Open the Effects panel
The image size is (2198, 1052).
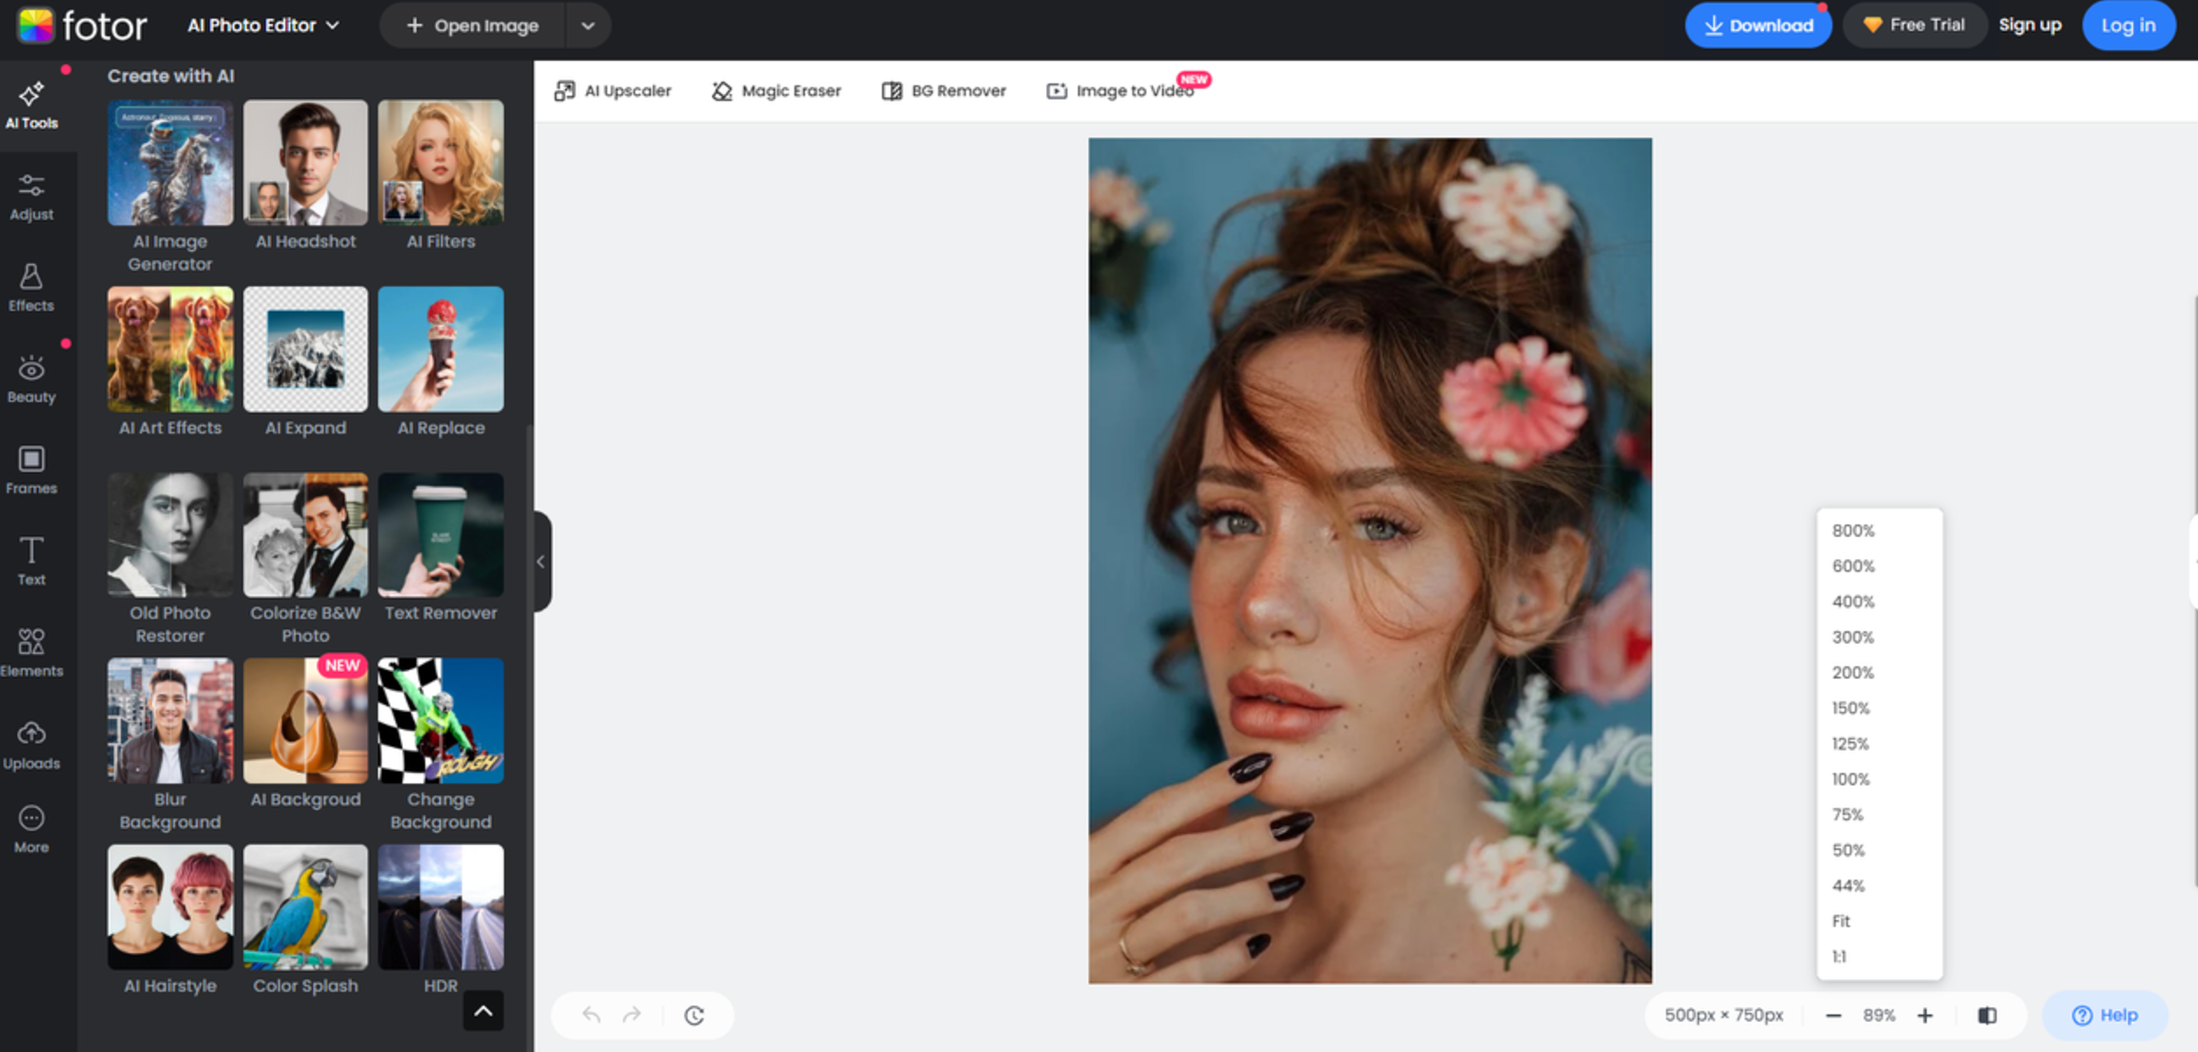click(x=32, y=288)
